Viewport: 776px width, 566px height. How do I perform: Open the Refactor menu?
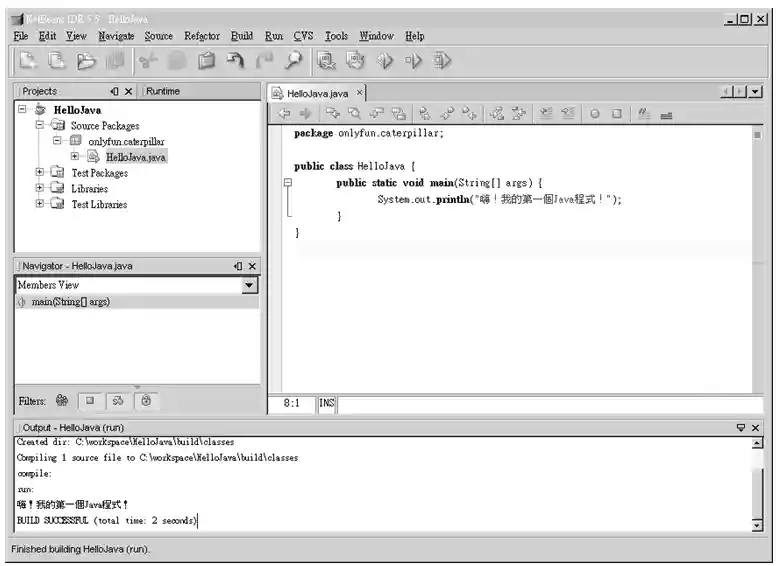click(x=202, y=36)
